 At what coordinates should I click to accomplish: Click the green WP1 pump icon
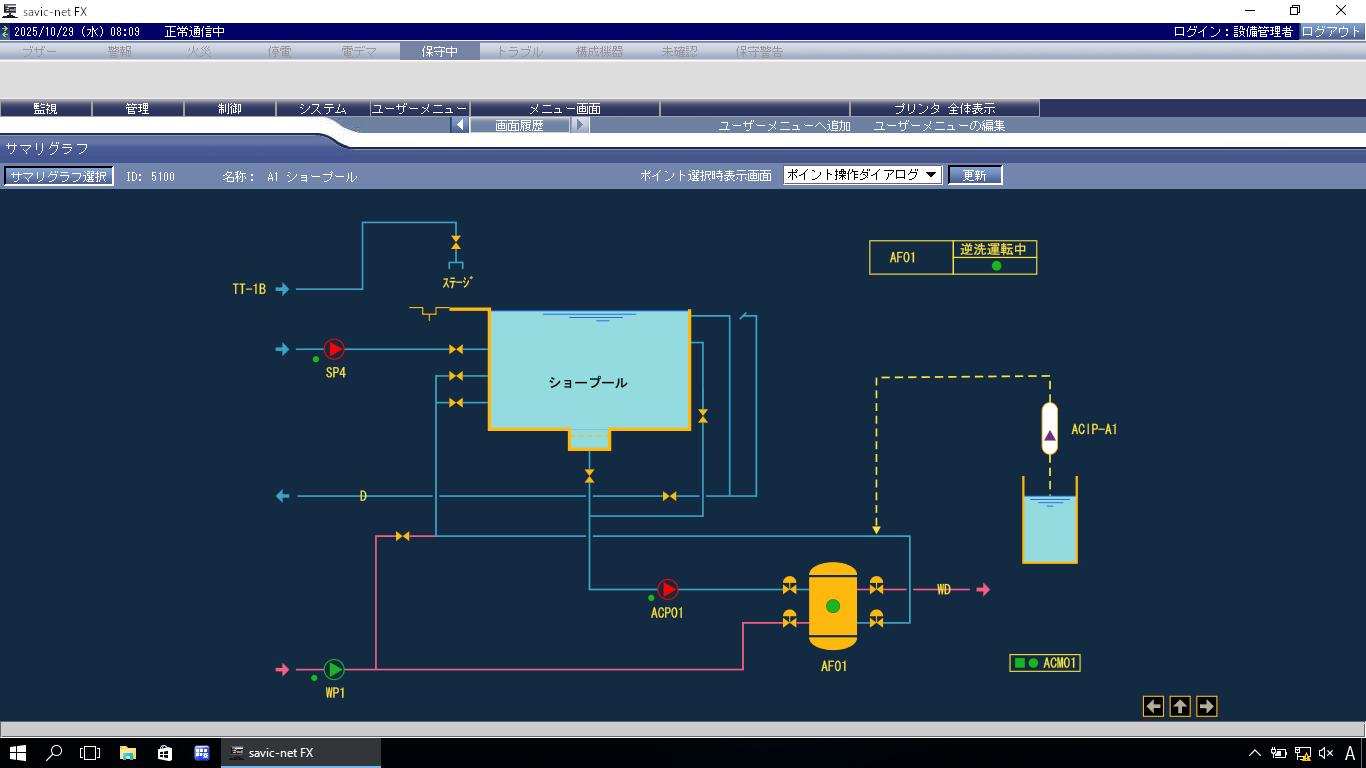click(x=334, y=669)
